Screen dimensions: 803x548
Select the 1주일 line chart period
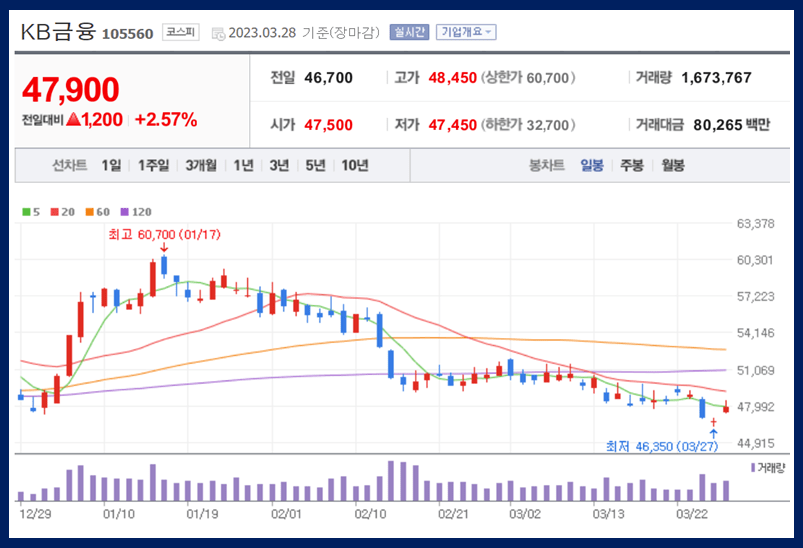(154, 165)
